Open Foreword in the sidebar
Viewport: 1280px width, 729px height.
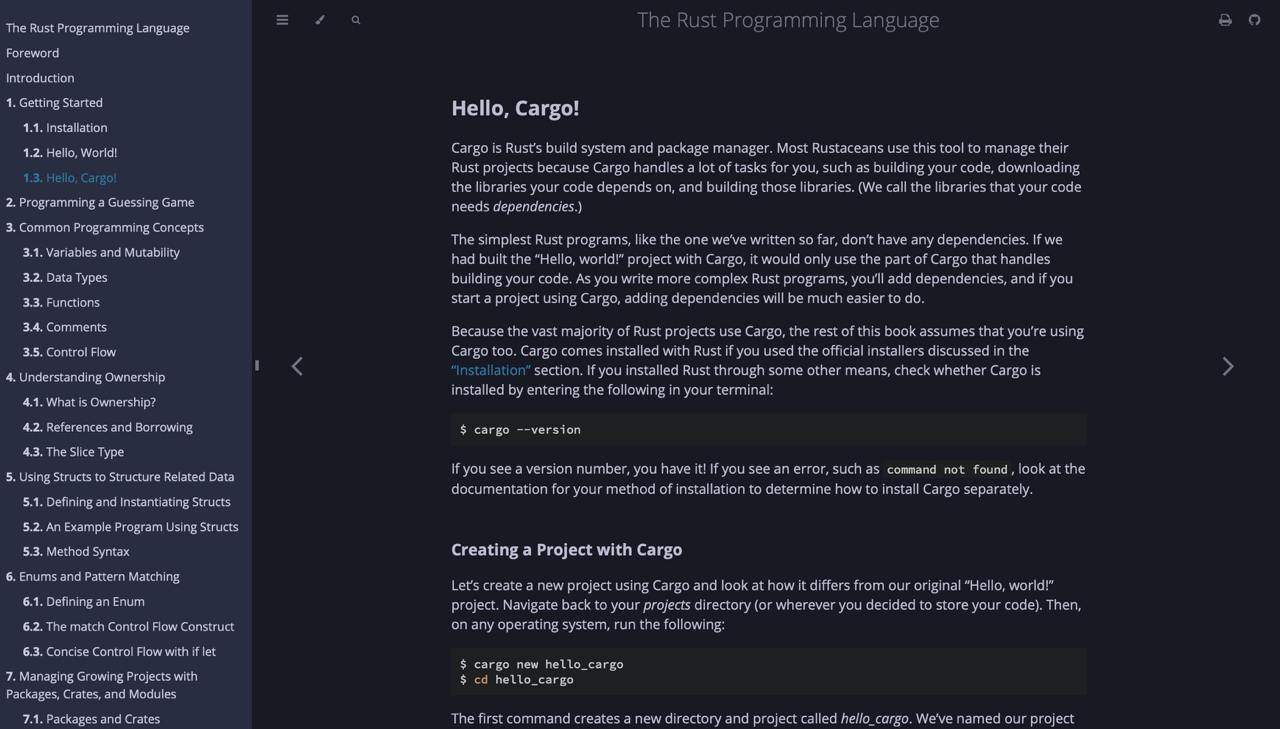pos(32,53)
